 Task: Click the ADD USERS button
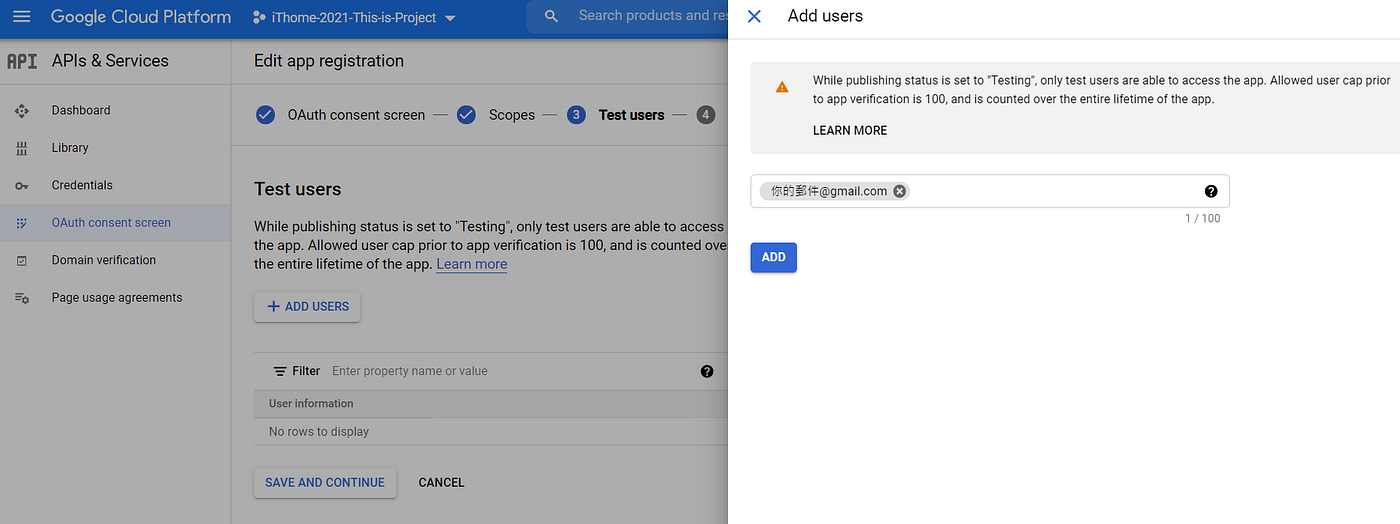click(x=307, y=307)
